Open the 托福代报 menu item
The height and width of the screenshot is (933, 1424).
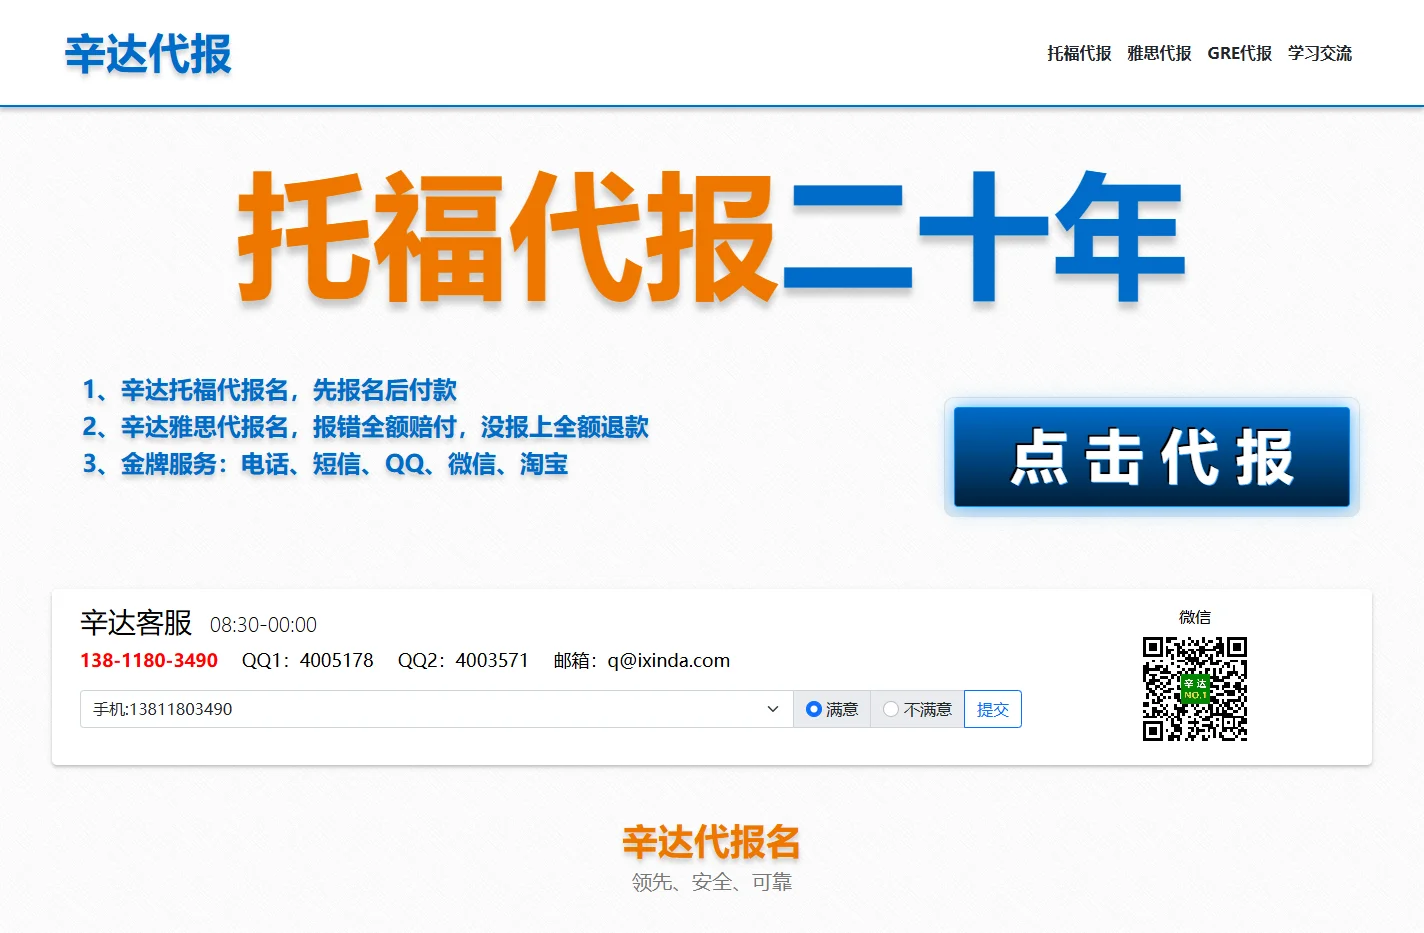(x=1079, y=53)
